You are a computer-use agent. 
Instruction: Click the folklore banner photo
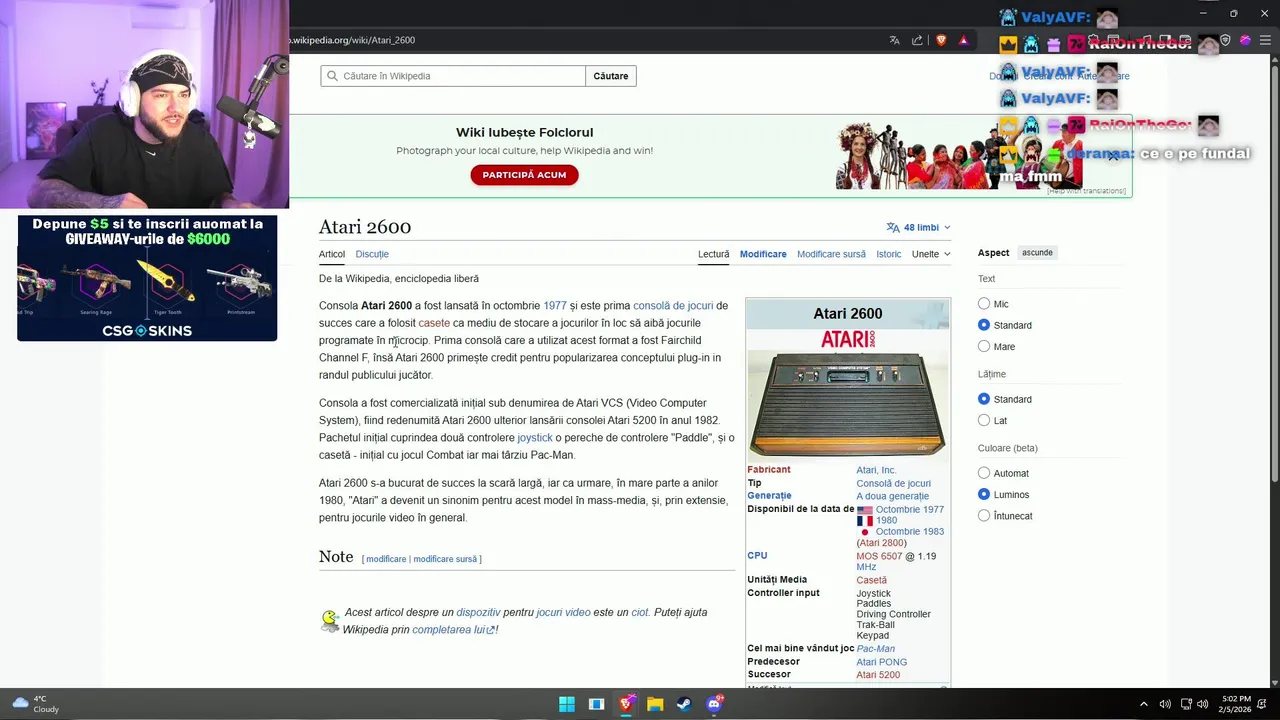point(959,156)
